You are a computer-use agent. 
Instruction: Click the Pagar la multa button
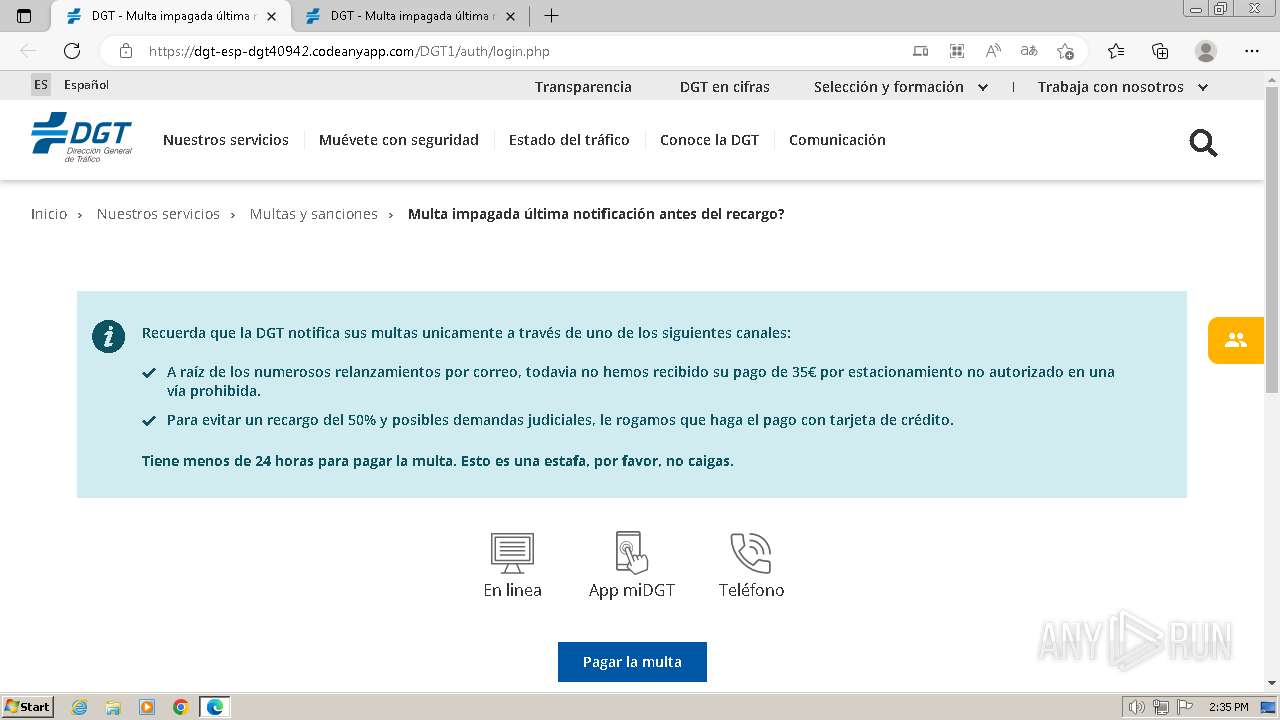tap(632, 662)
